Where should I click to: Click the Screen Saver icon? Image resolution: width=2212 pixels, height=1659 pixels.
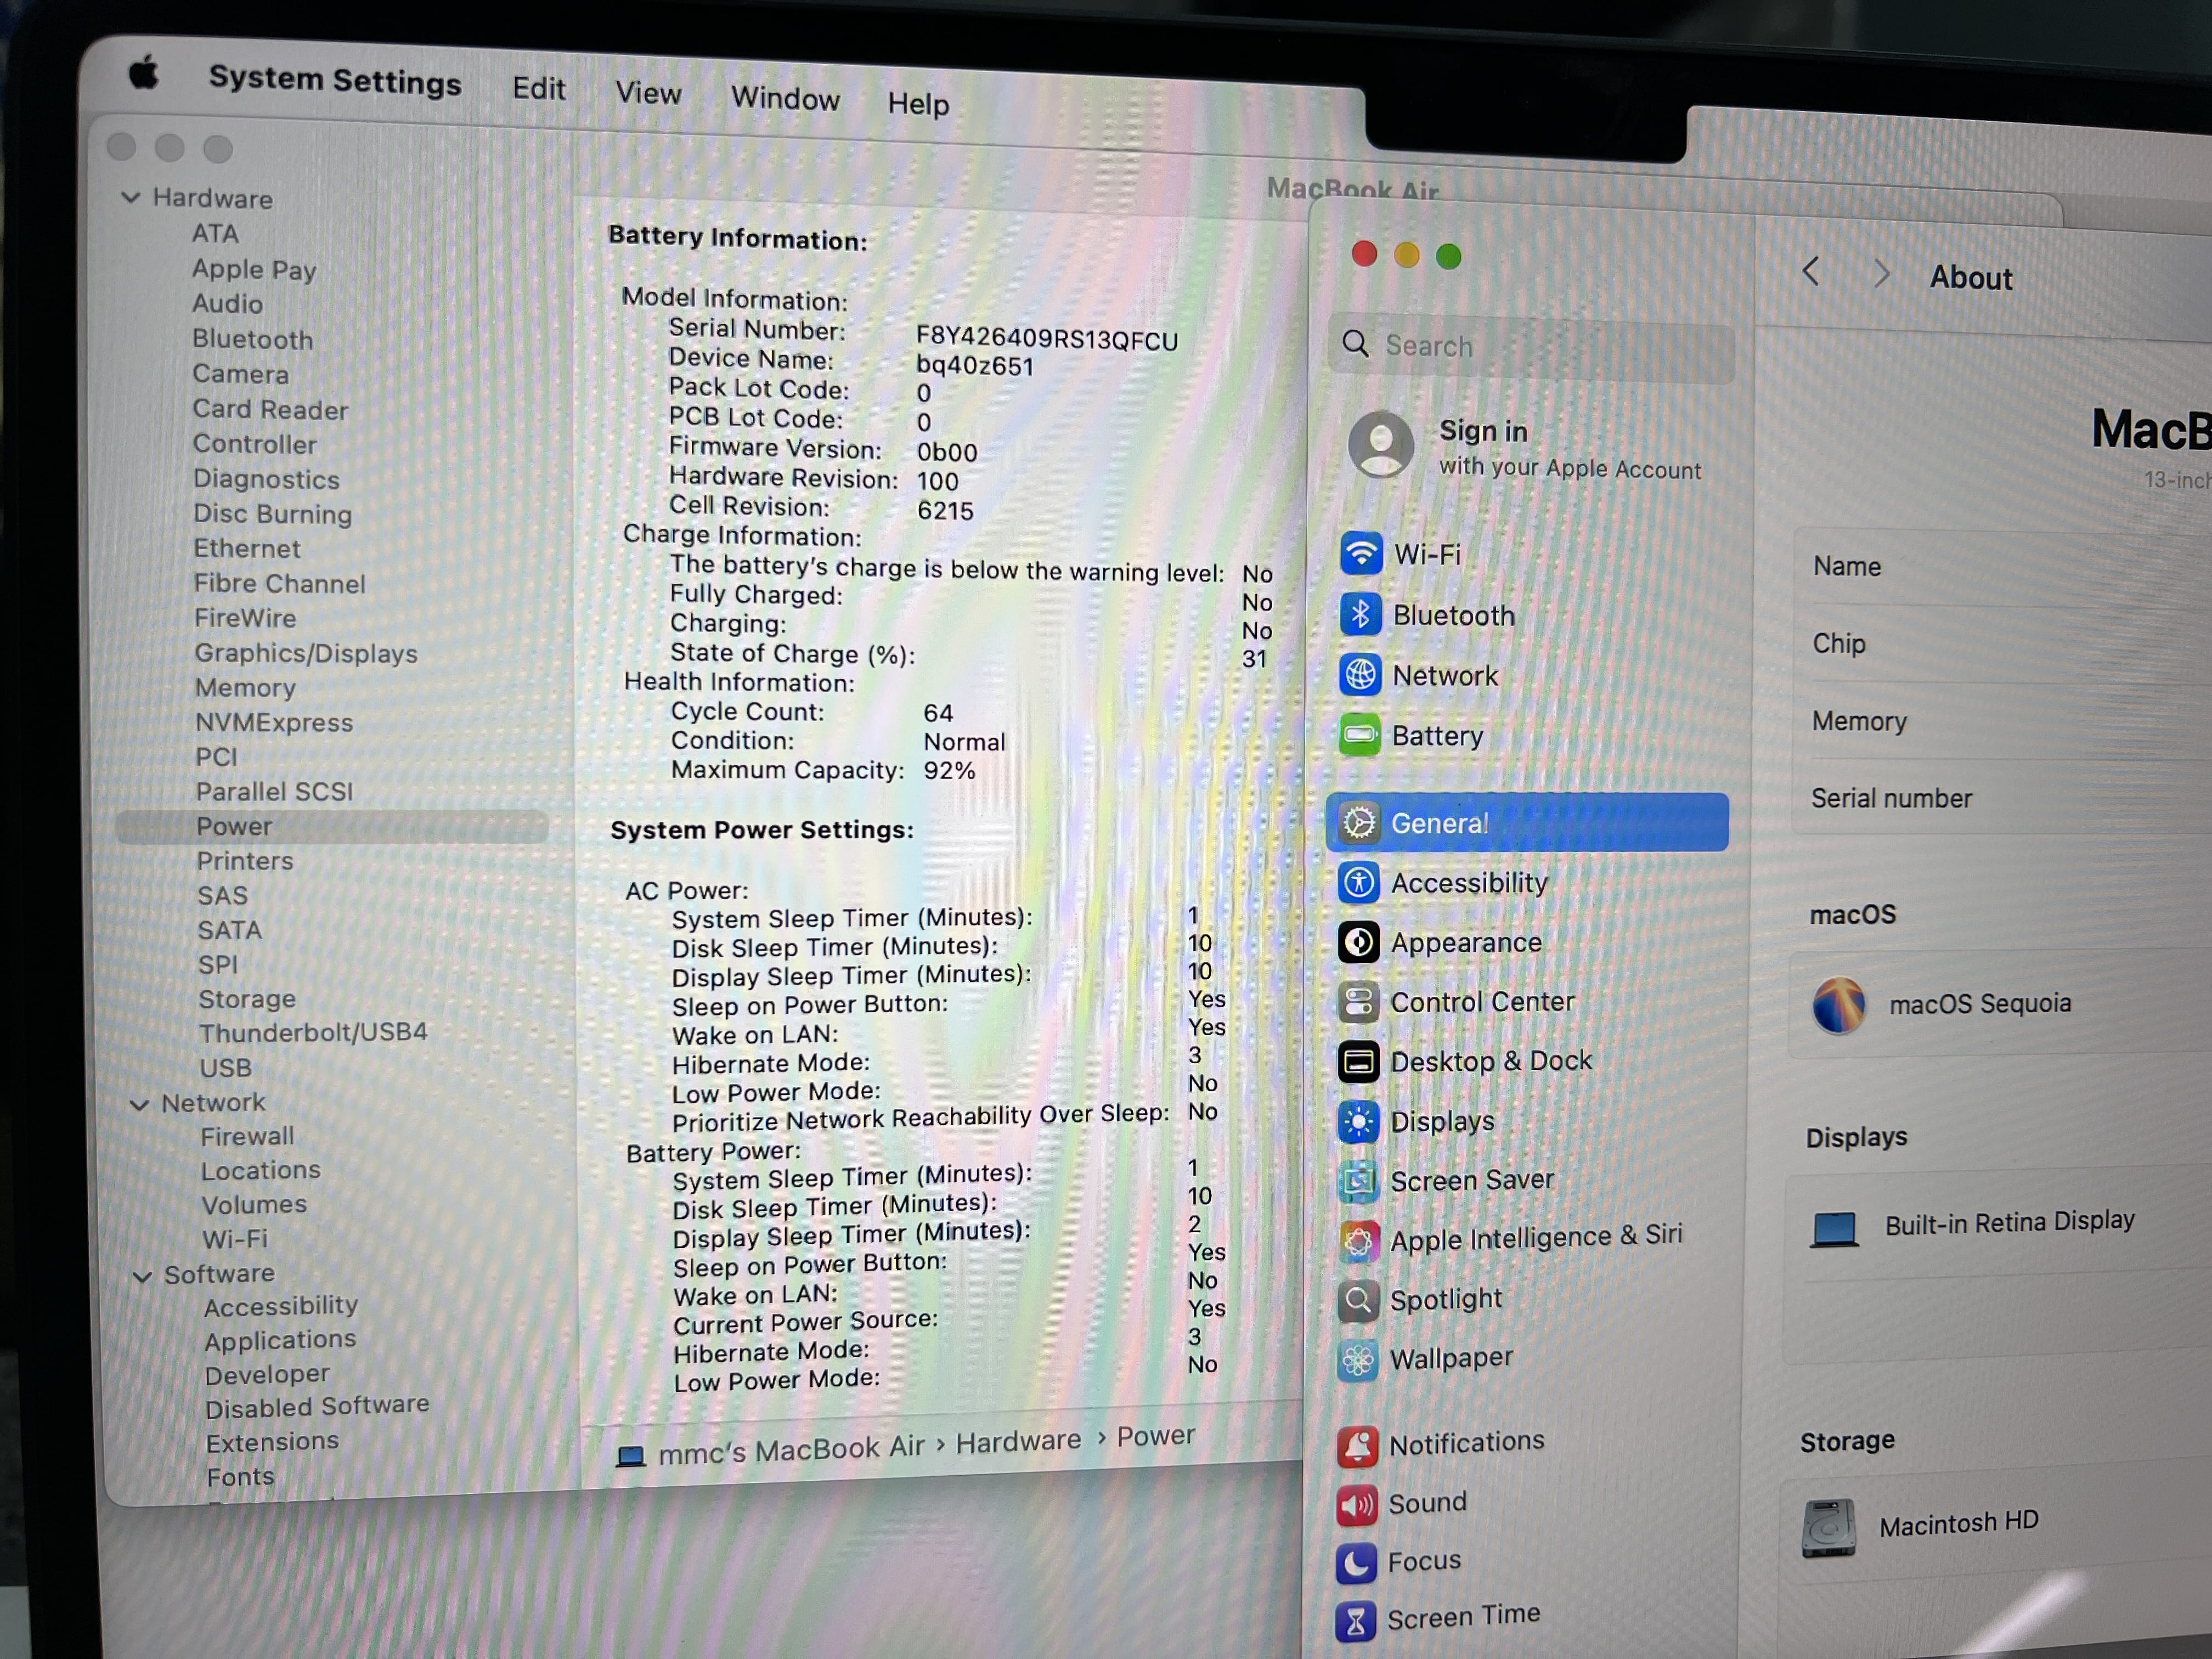click(1359, 1181)
